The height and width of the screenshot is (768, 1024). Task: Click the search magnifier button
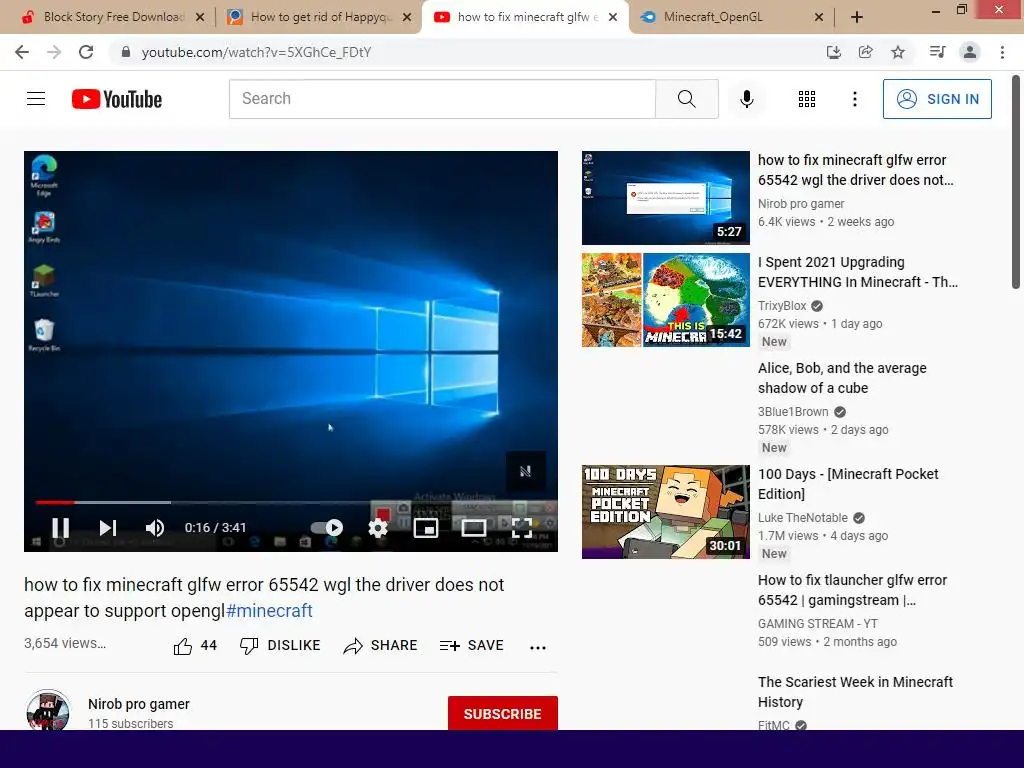(686, 99)
